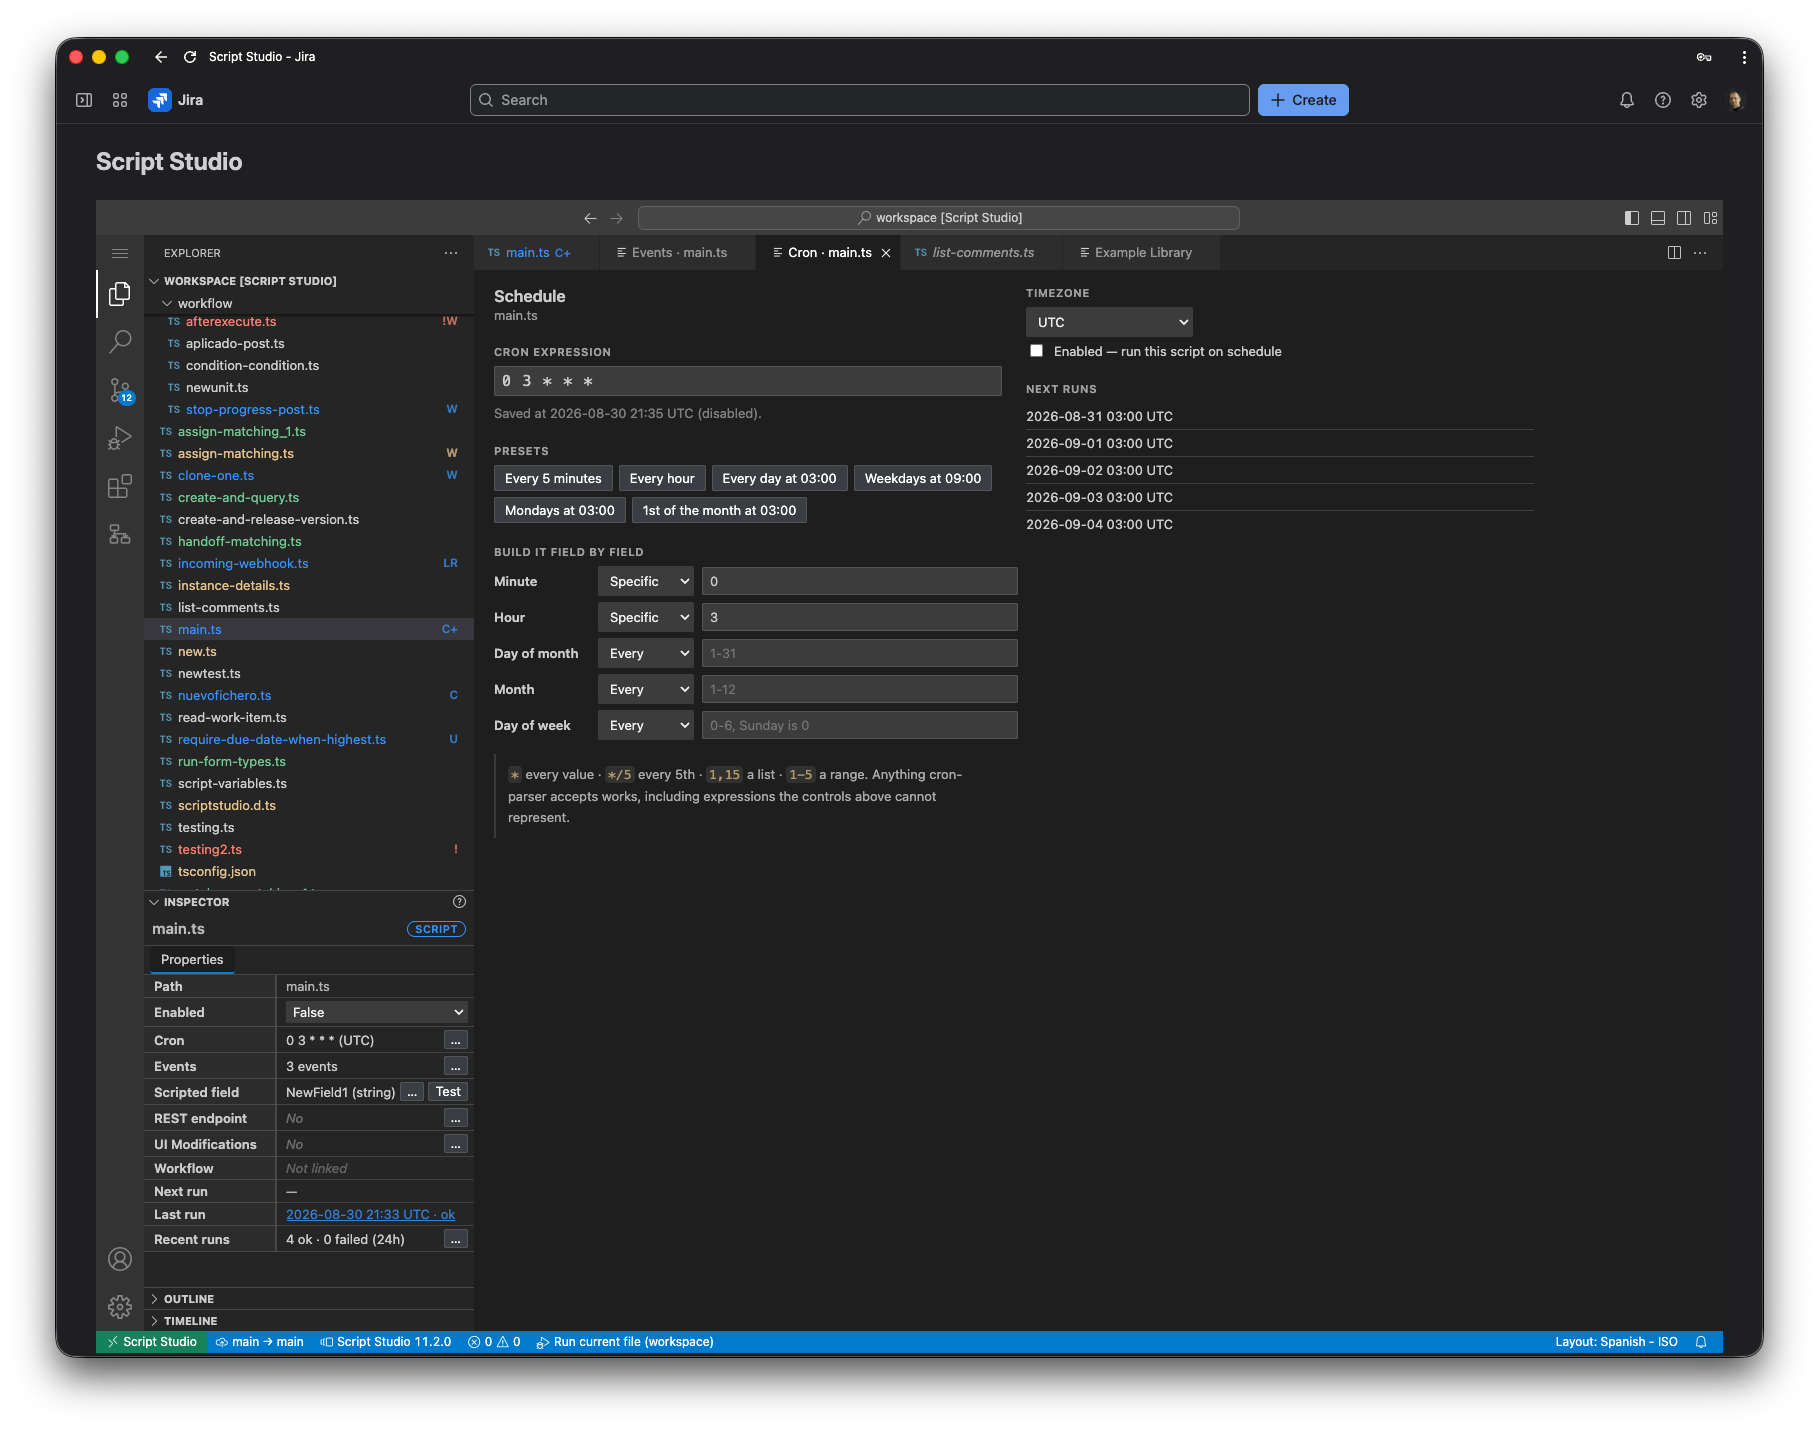Open the Jira app switcher grid
This screenshot has height=1431, width=1819.
point(120,100)
